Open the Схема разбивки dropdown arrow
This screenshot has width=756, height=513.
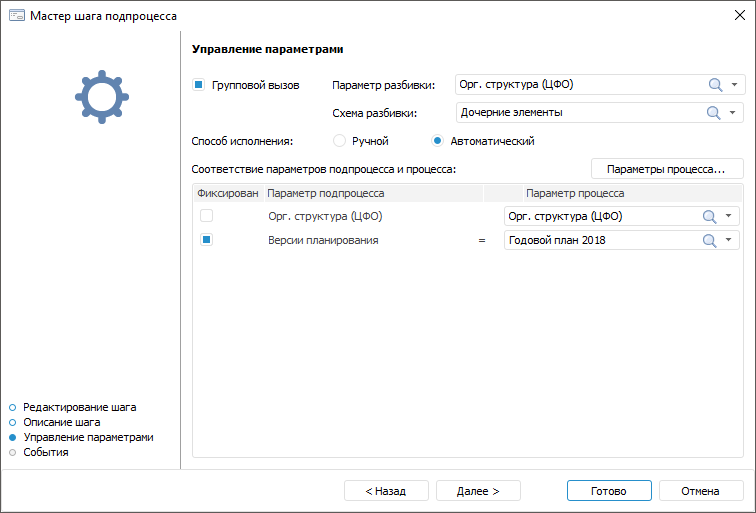point(735,113)
